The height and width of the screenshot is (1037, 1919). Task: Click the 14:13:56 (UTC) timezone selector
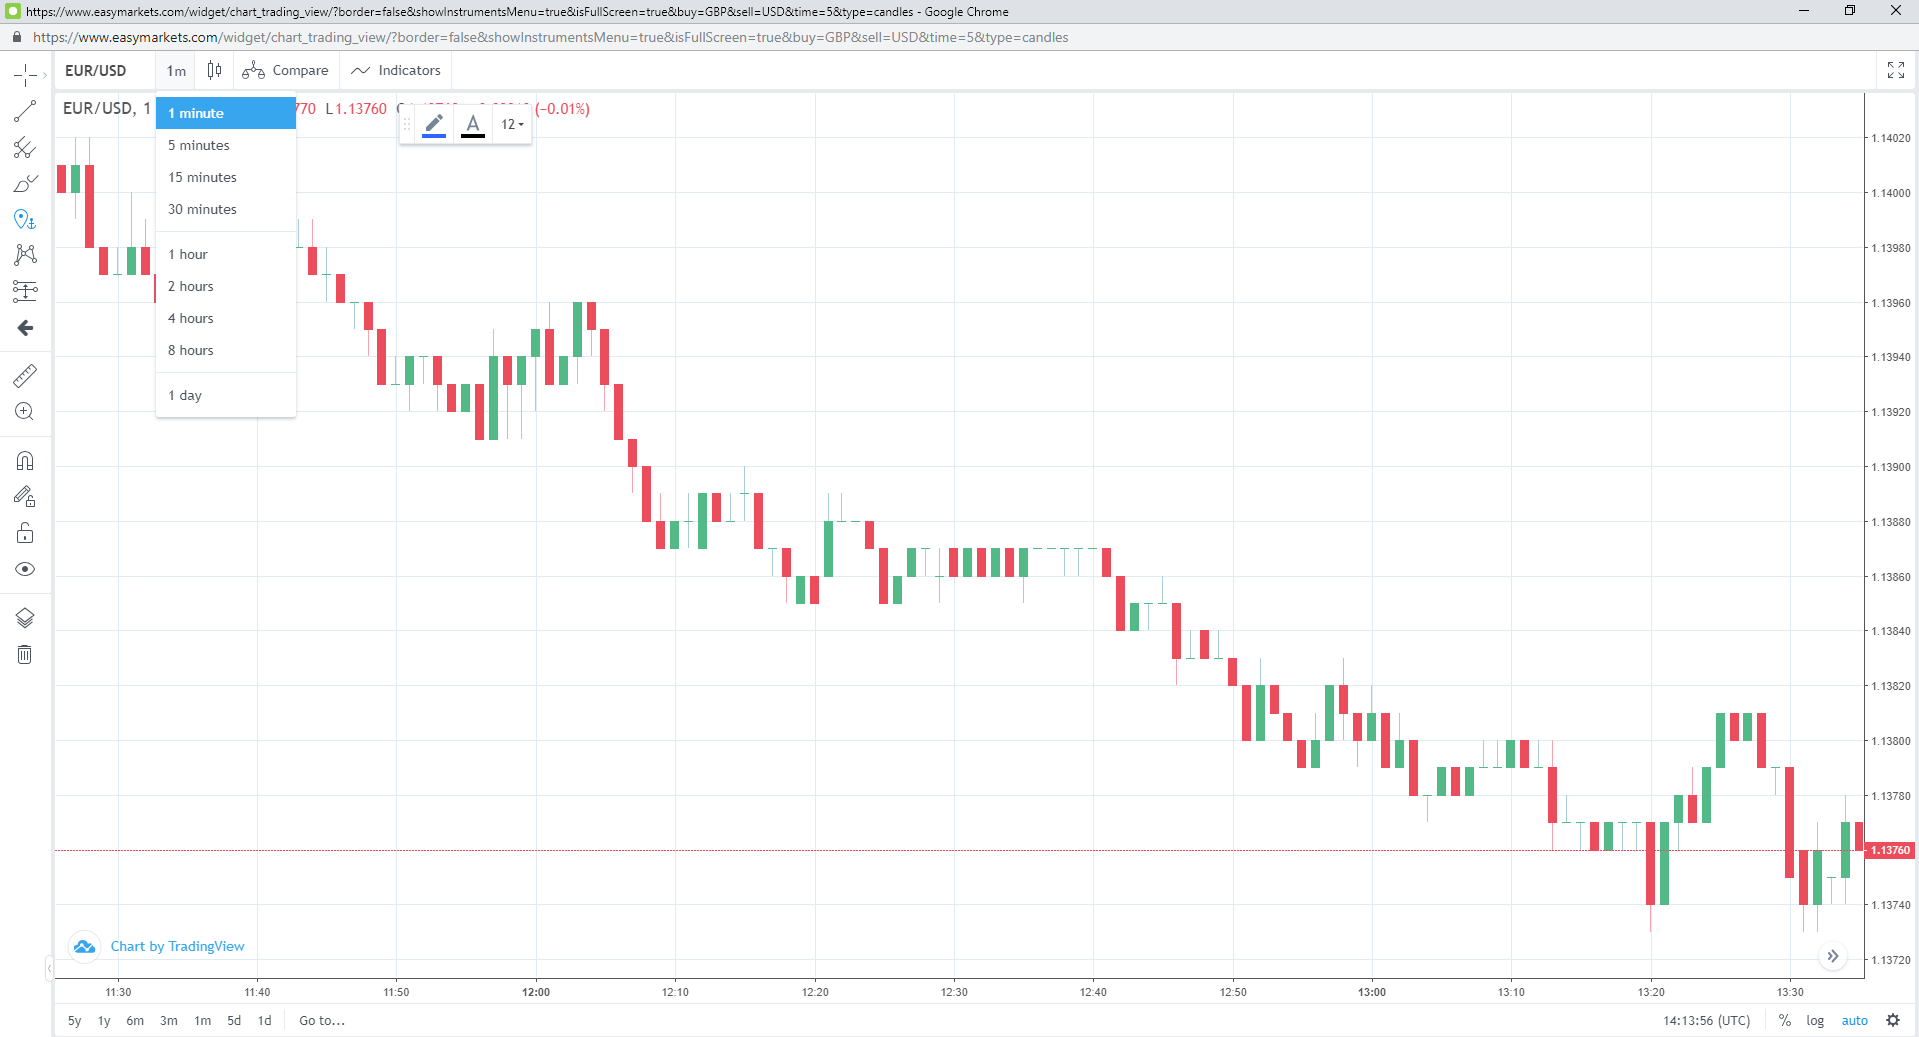1706,1021
